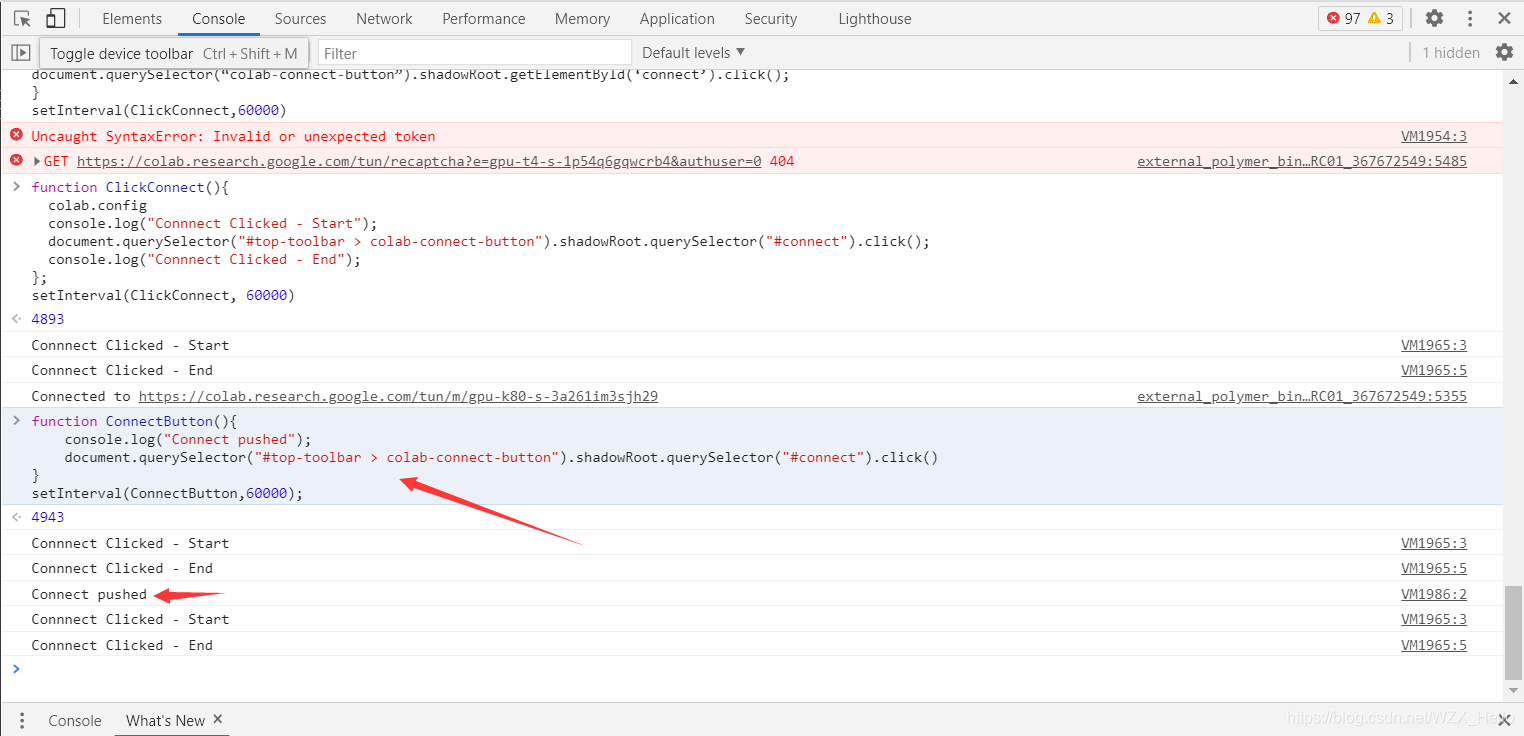Click the Filter input field

475,52
